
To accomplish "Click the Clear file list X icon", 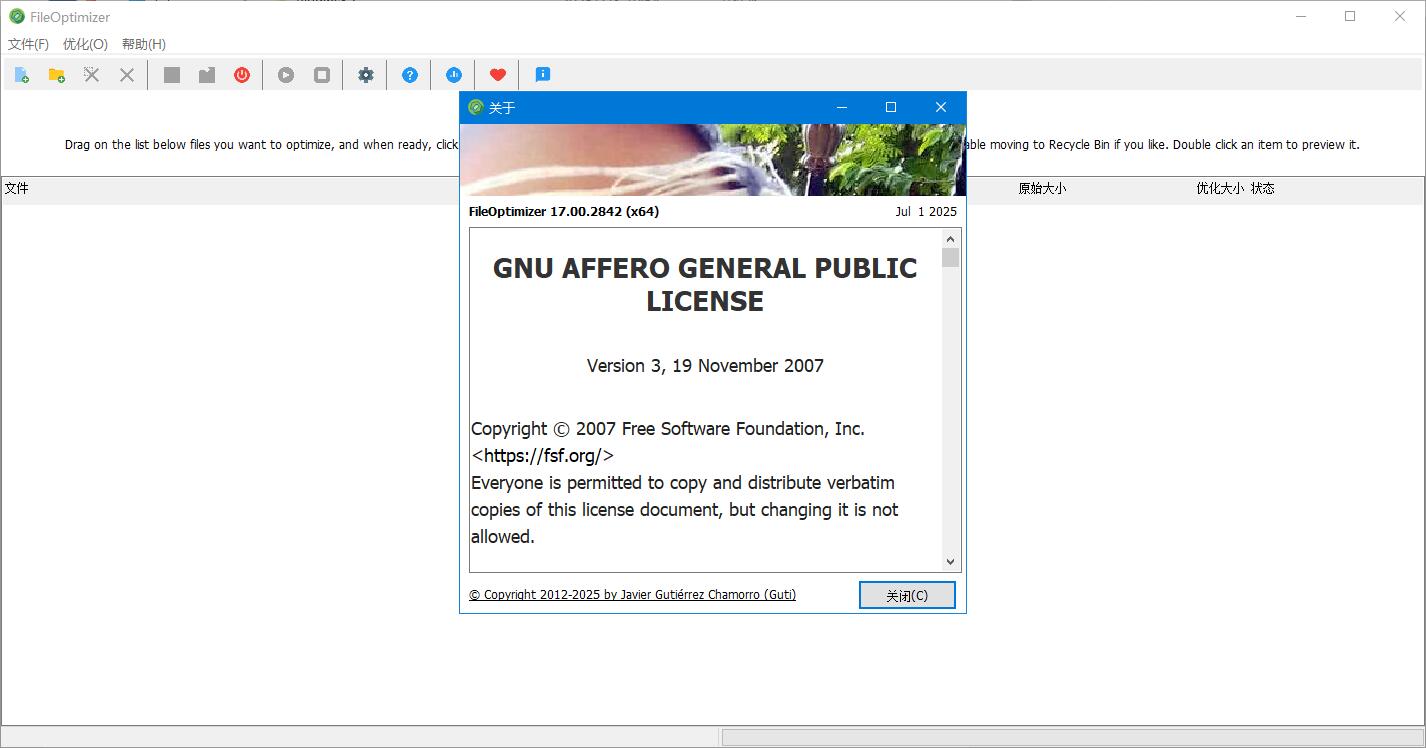I will click(127, 75).
